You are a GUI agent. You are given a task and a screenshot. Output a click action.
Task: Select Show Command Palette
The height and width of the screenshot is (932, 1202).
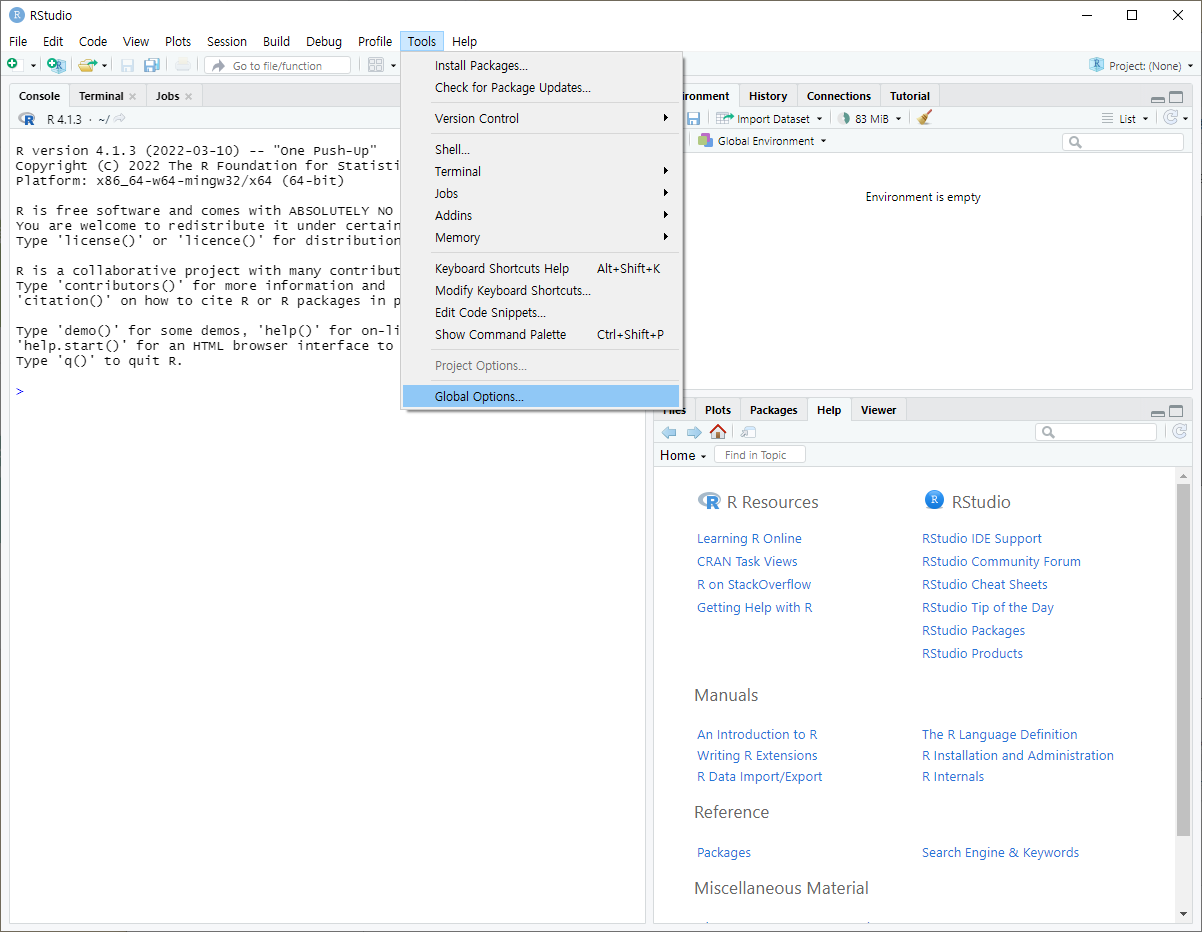point(541,334)
